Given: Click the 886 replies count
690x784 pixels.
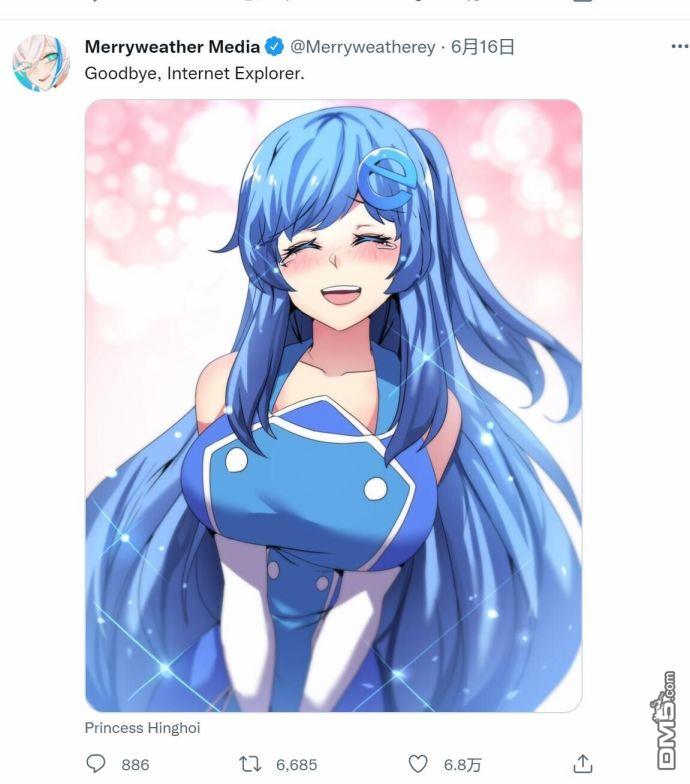Looking at the screenshot, I should (x=136, y=764).
